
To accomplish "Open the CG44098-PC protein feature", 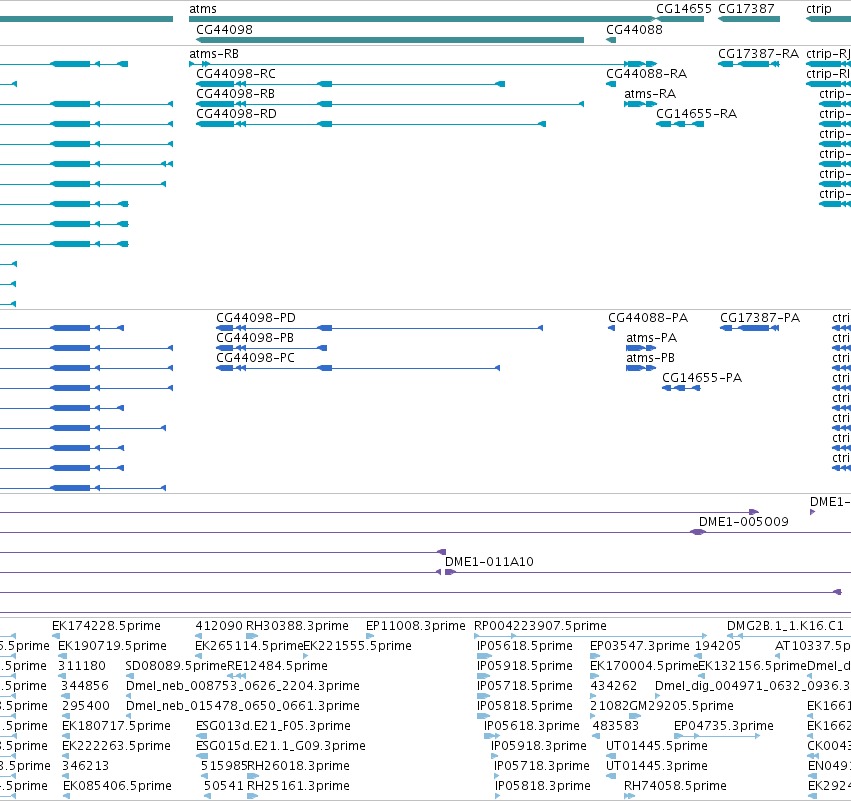I will (x=358, y=368).
